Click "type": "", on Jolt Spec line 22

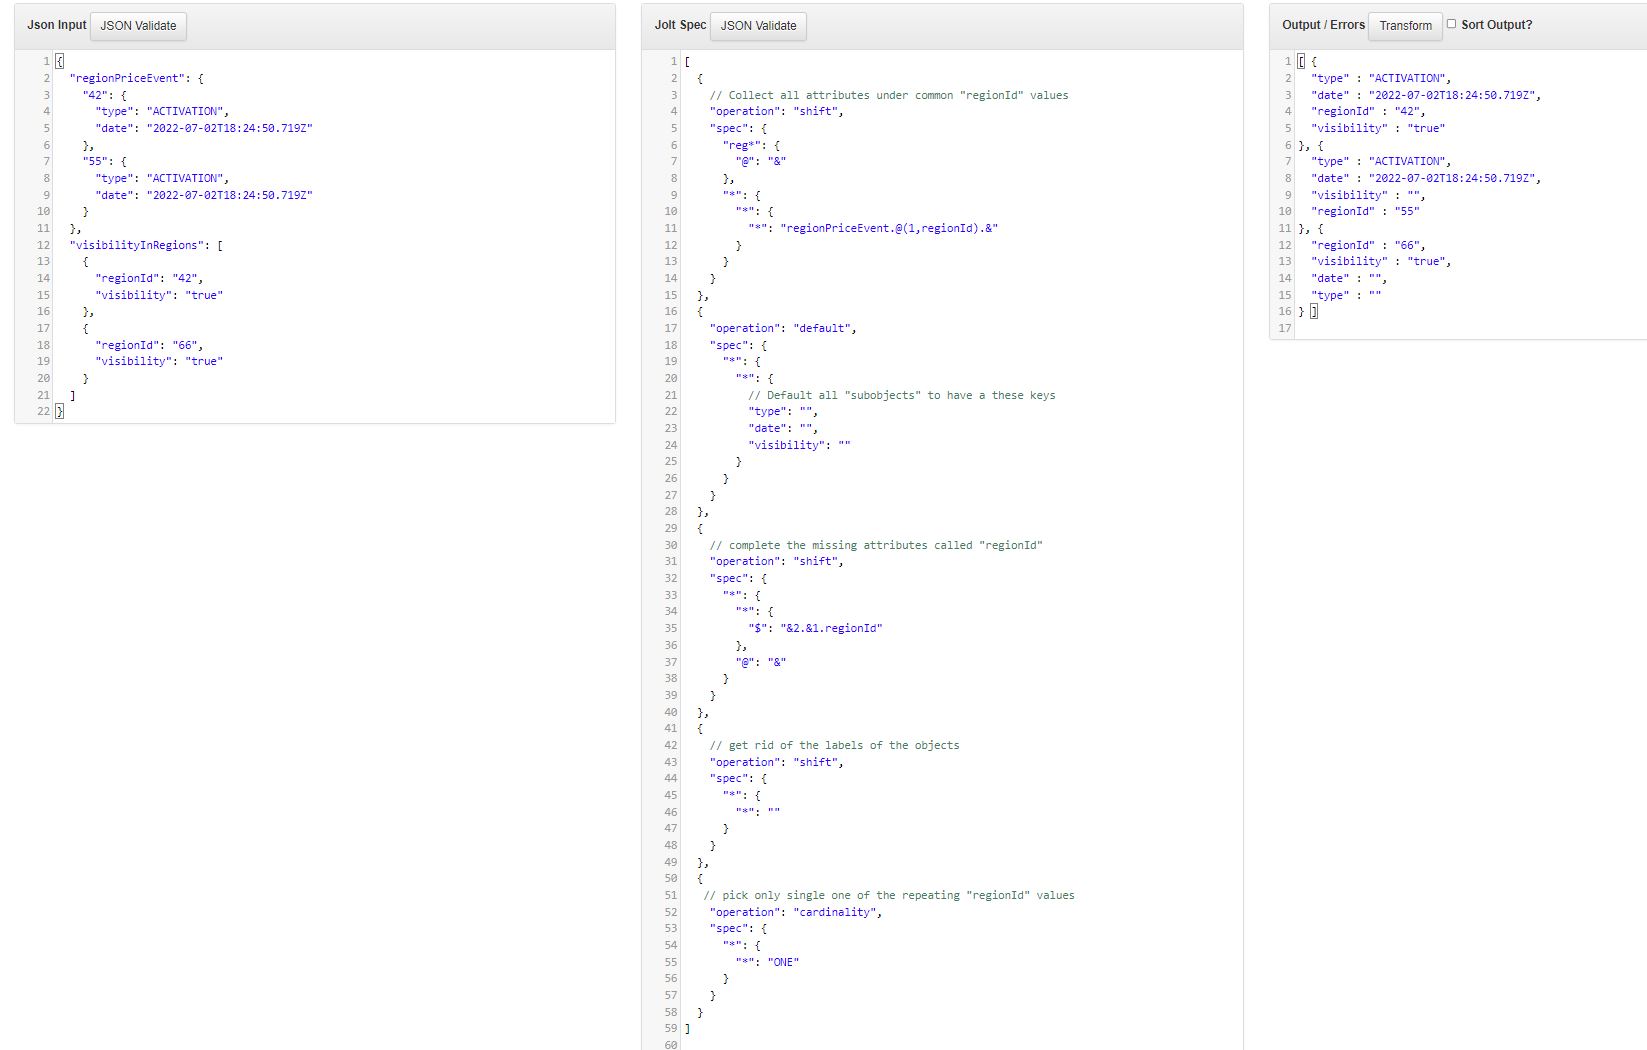[783, 411]
